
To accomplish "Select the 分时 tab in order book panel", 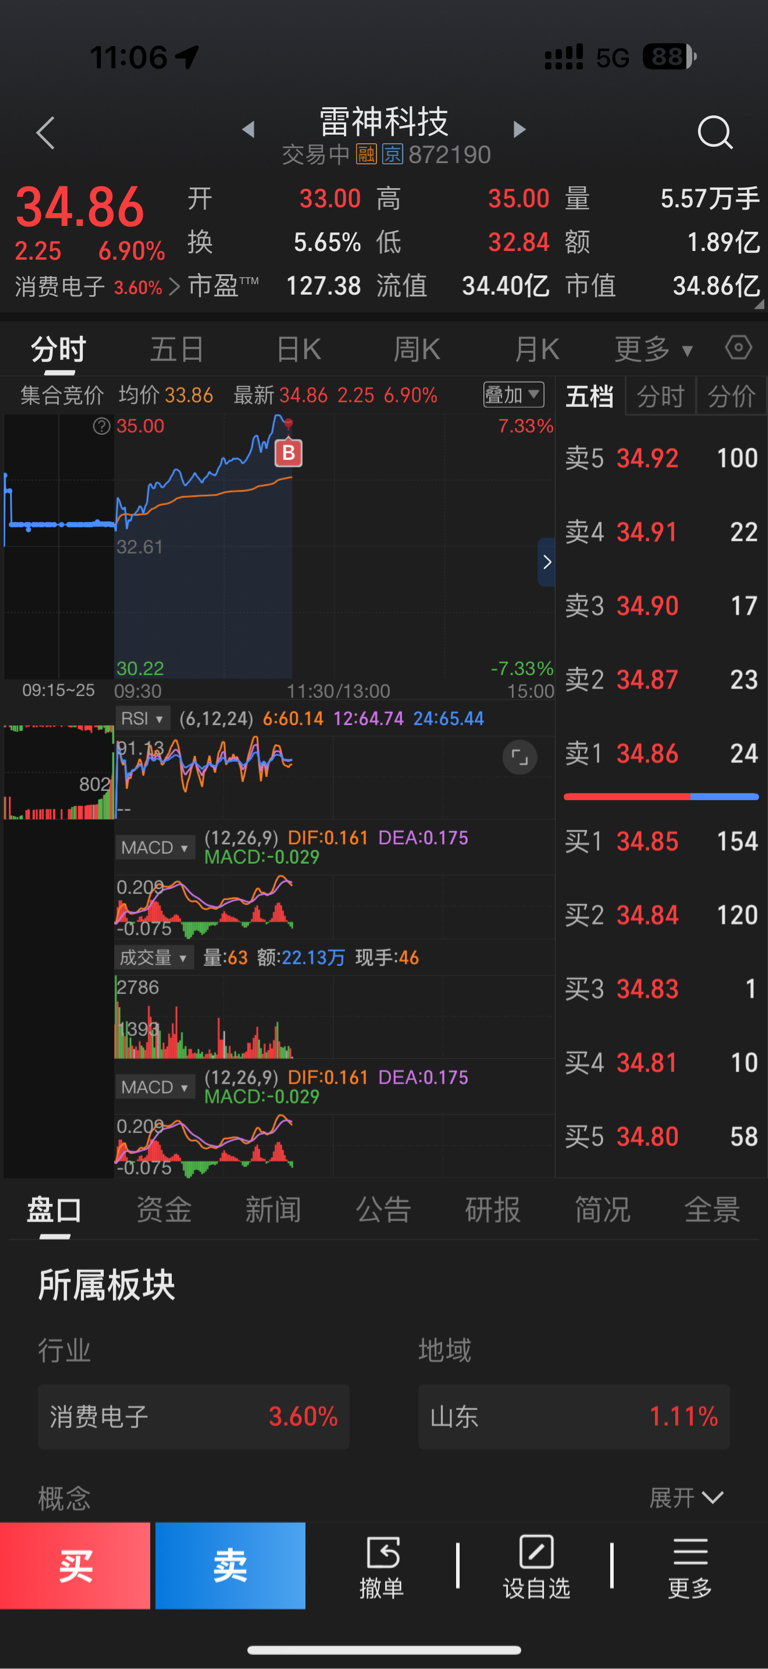I will 661,397.
